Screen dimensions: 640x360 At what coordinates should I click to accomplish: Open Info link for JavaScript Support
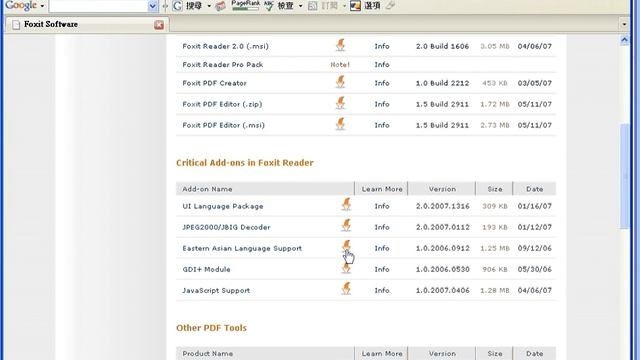point(382,291)
